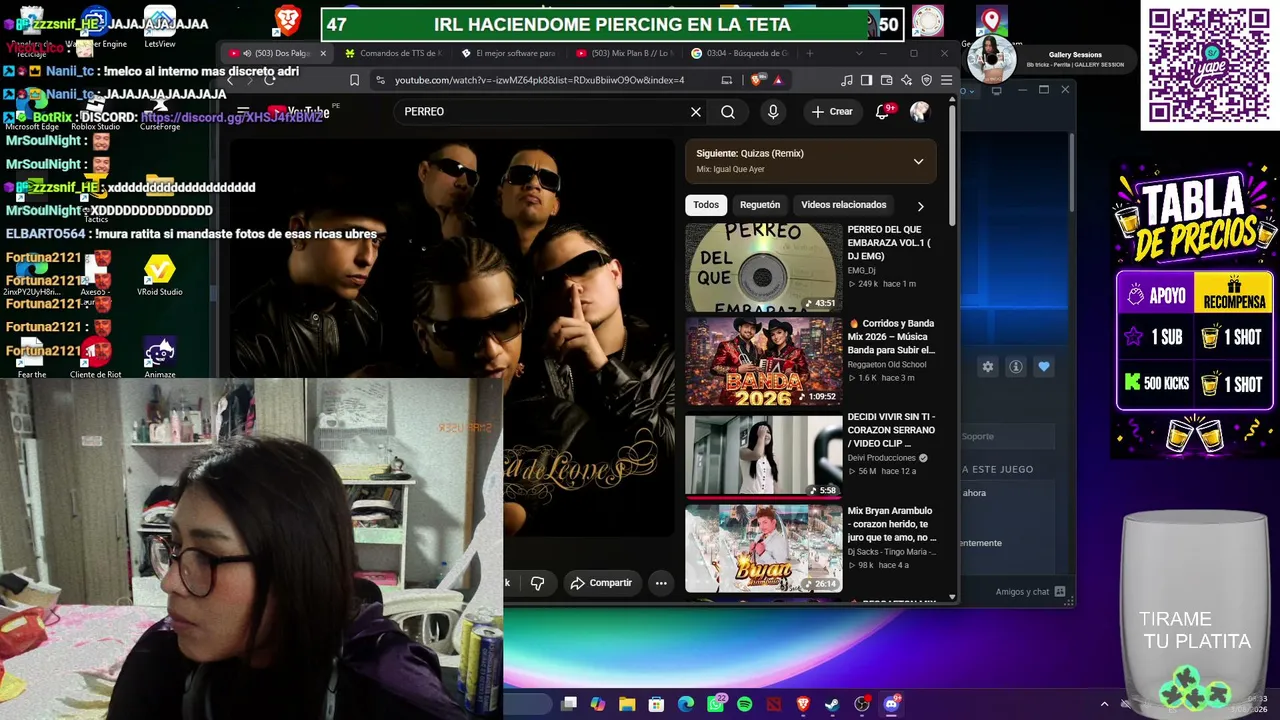Screen dimensions: 1280x720
Task: Click the 'Deivi Producciones' channel name
Action: [x=882, y=458]
